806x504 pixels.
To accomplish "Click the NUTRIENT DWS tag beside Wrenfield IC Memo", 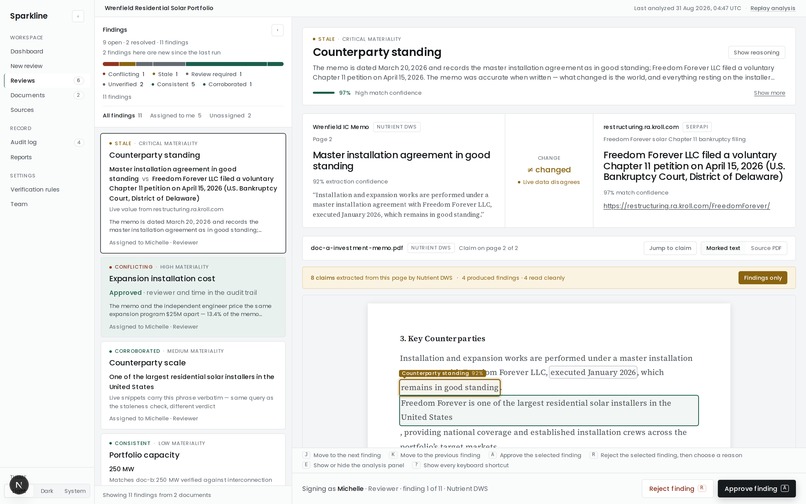I will [396, 127].
